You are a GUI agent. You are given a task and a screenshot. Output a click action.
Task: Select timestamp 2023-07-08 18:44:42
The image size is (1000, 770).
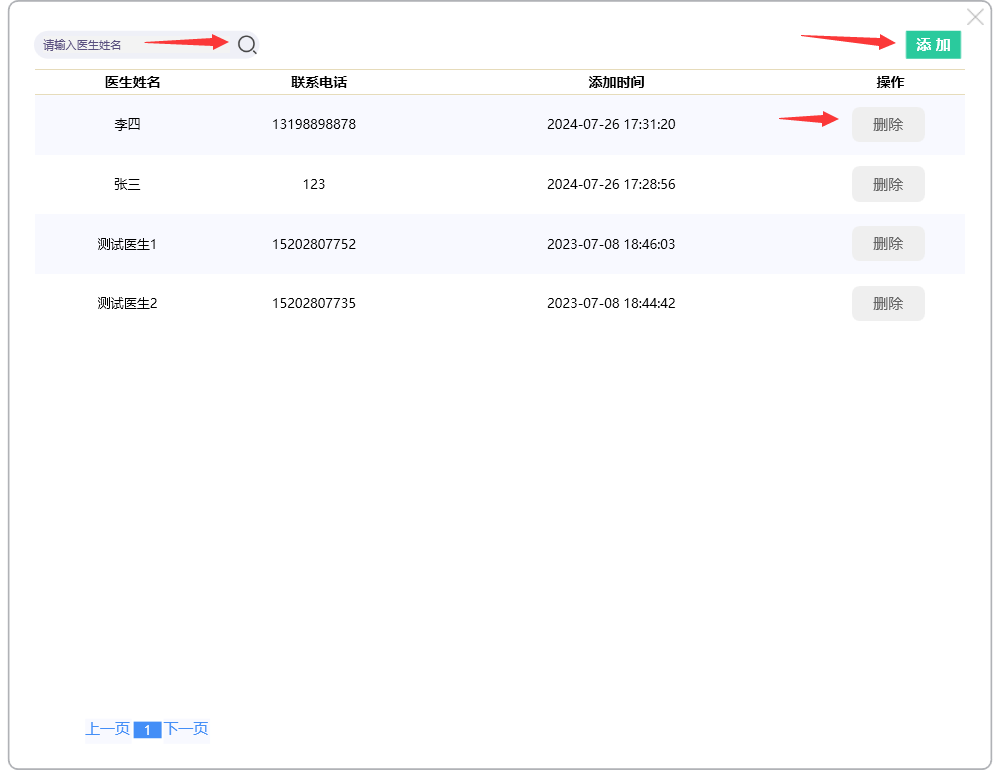(x=611, y=303)
